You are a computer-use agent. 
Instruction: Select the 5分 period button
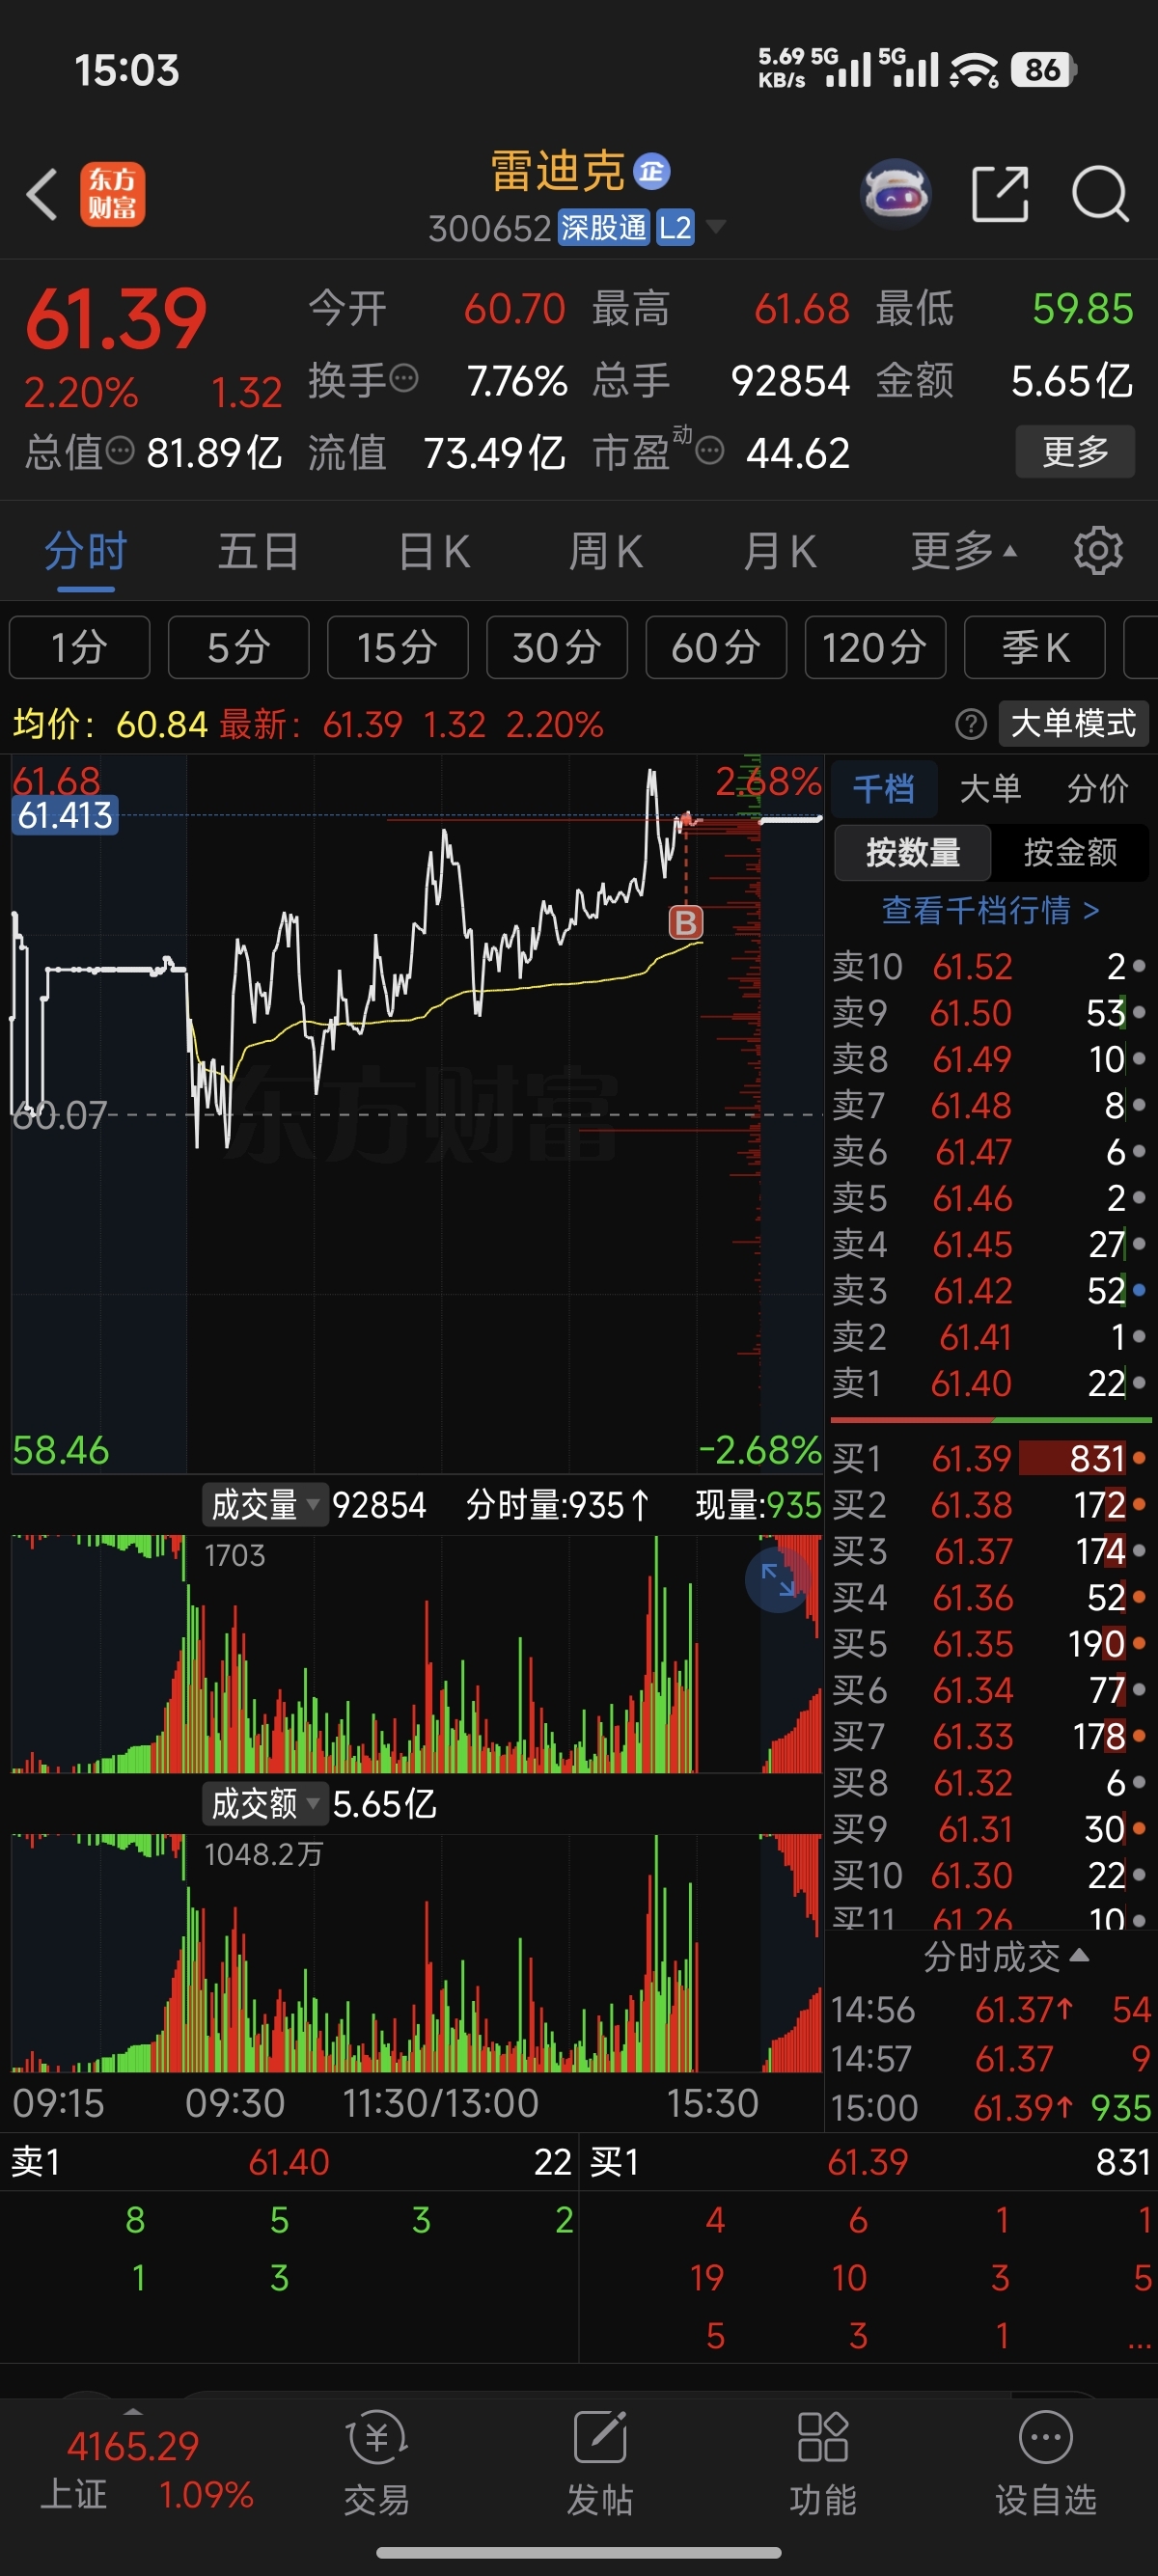pos(239,647)
